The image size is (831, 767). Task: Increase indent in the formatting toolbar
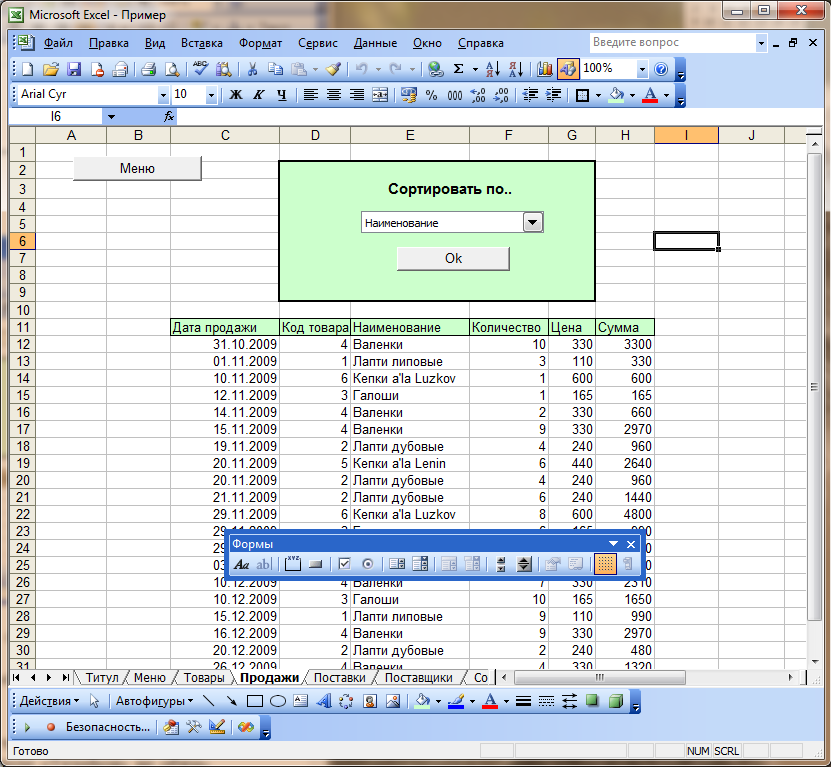point(553,95)
